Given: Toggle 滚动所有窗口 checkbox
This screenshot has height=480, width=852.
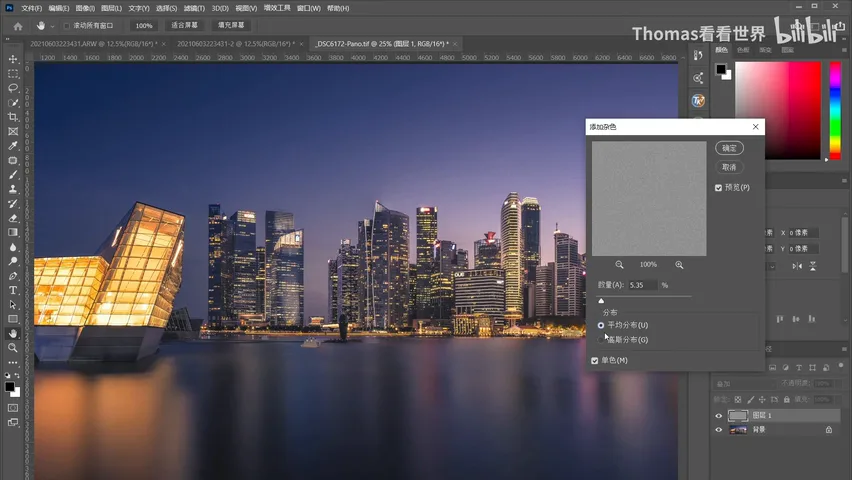Looking at the screenshot, I should 66,26.
